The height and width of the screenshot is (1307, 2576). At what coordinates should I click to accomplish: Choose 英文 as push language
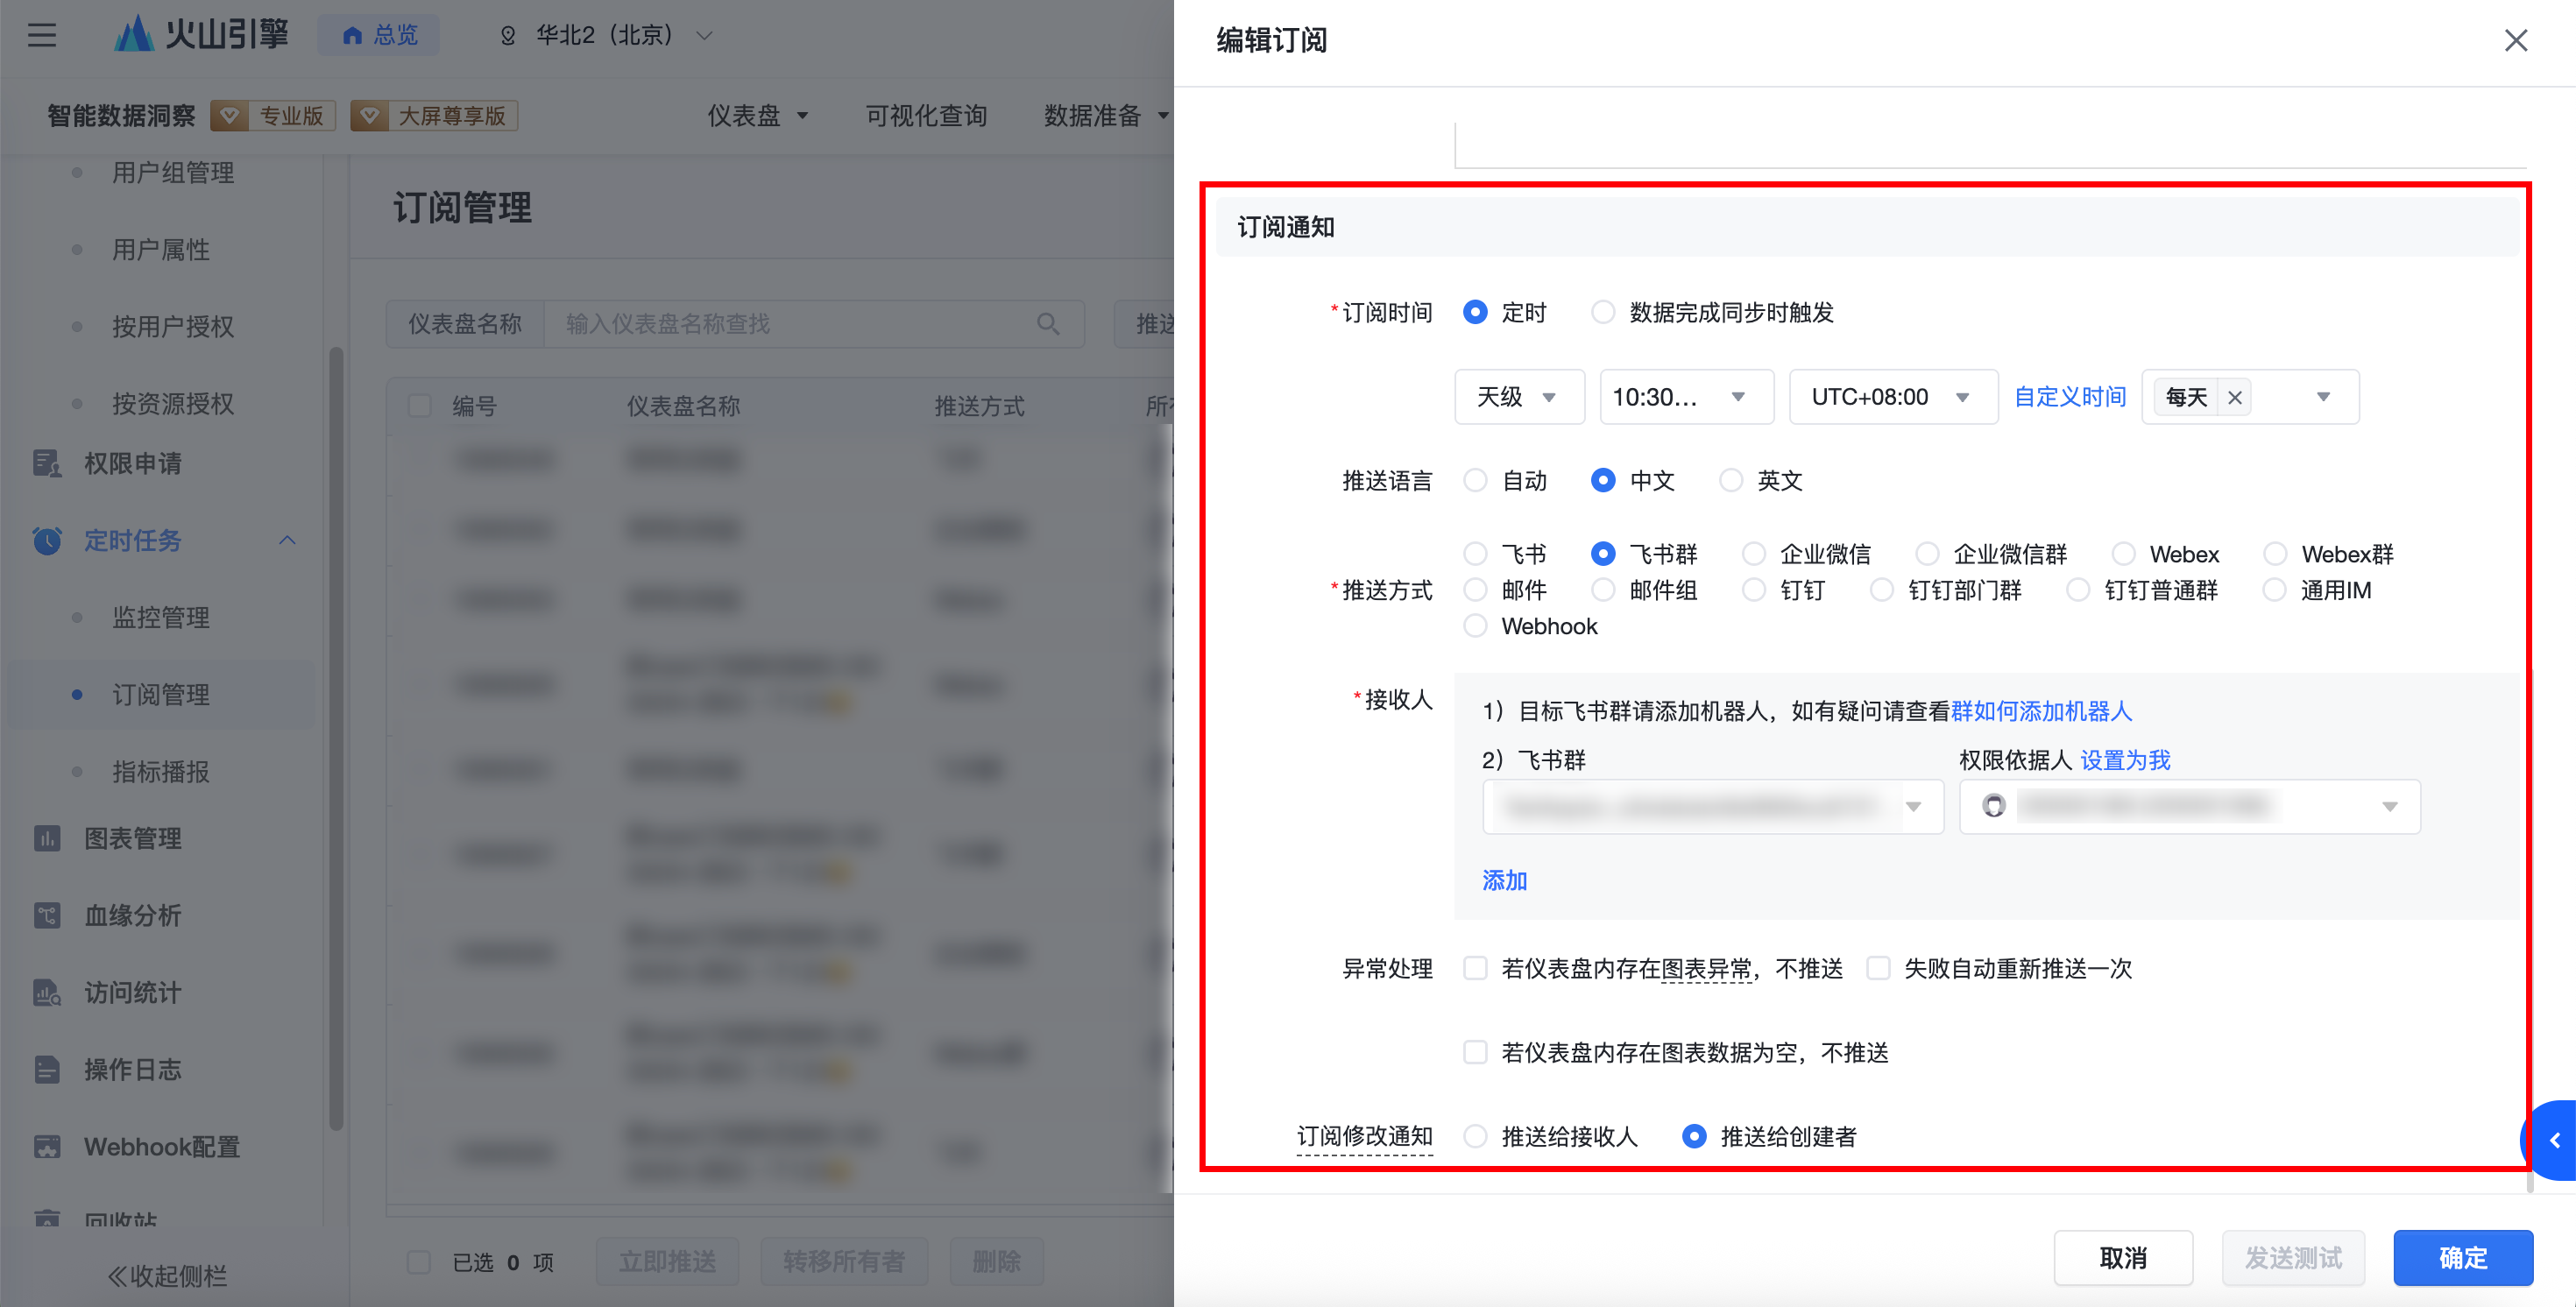(1731, 481)
